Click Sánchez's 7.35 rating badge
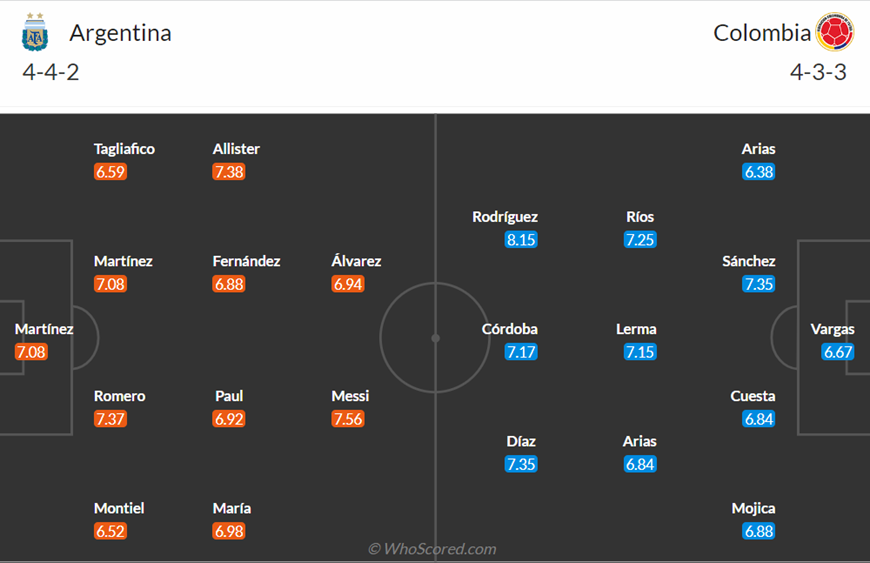This screenshot has height=563, width=870. [x=758, y=284]
